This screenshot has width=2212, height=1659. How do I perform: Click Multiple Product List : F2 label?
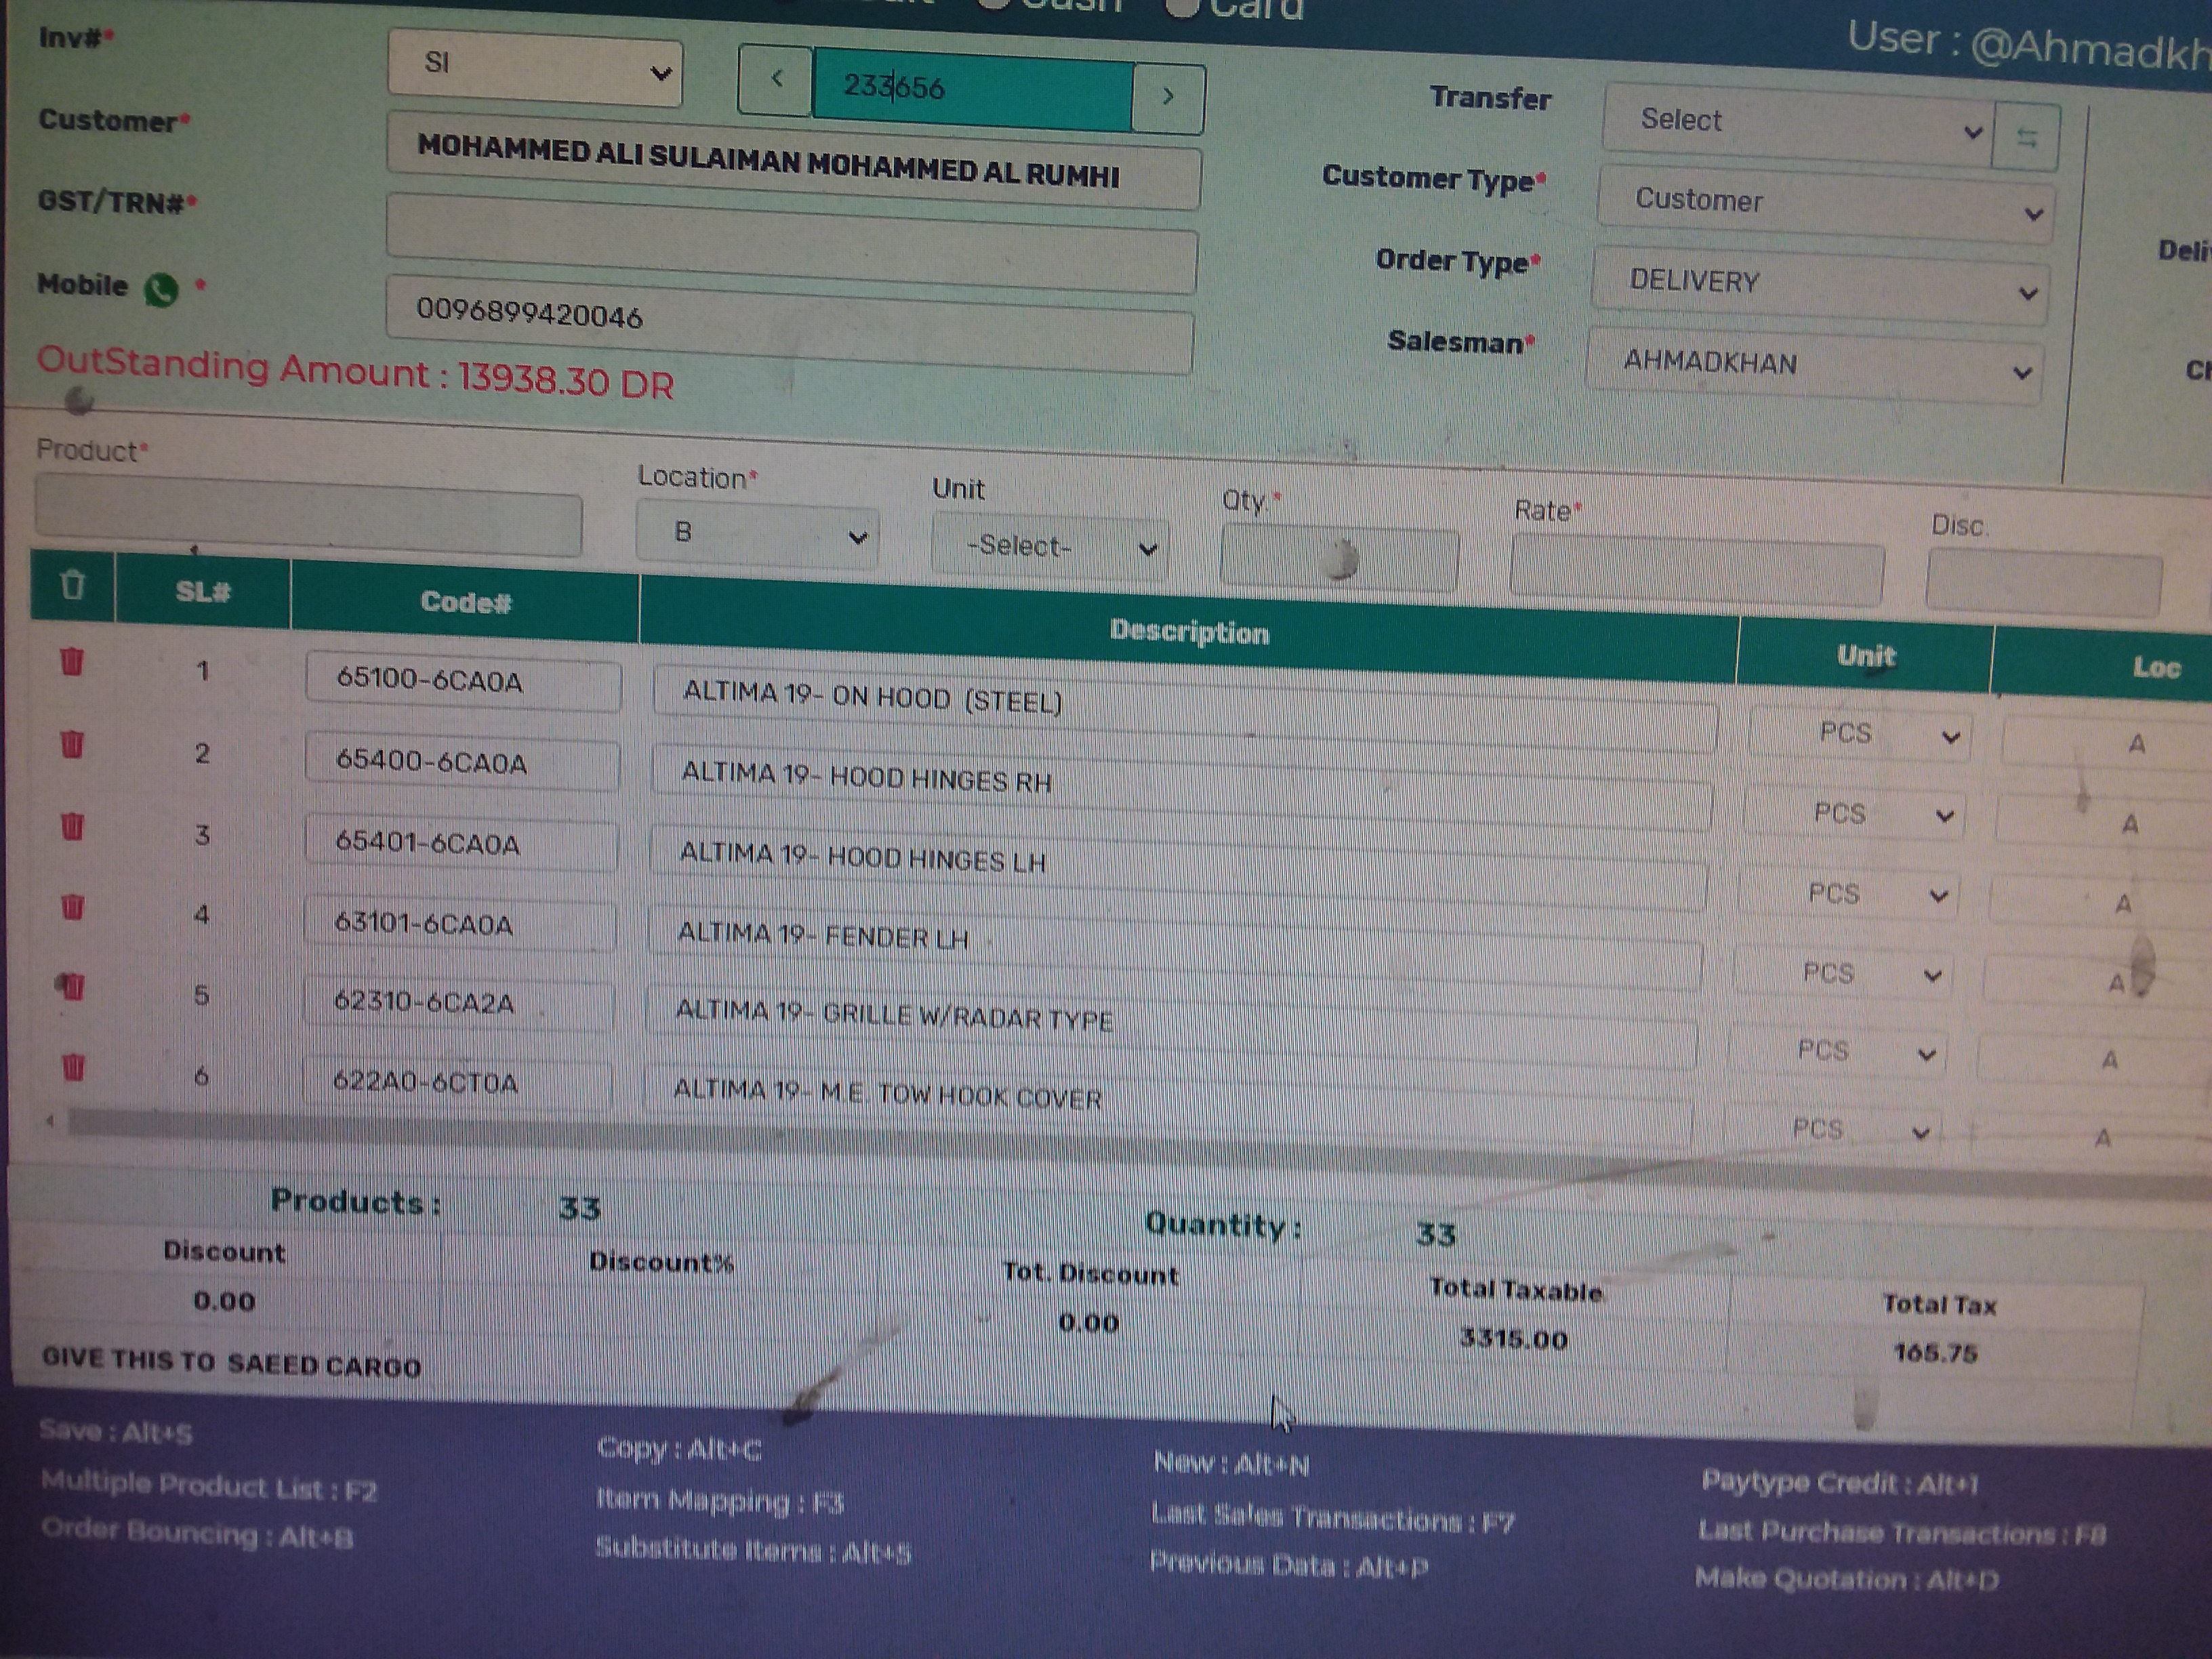(x=209, y=1487)
